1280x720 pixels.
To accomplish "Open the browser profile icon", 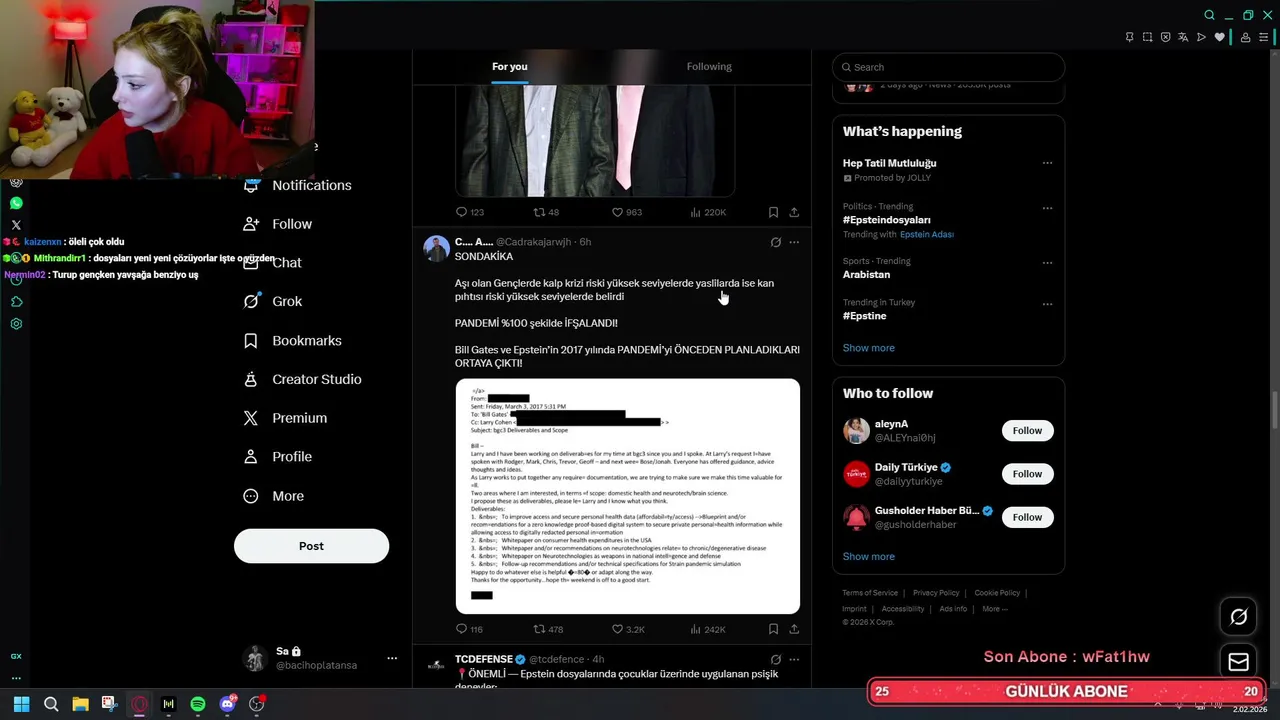I will coord(1245,37).
